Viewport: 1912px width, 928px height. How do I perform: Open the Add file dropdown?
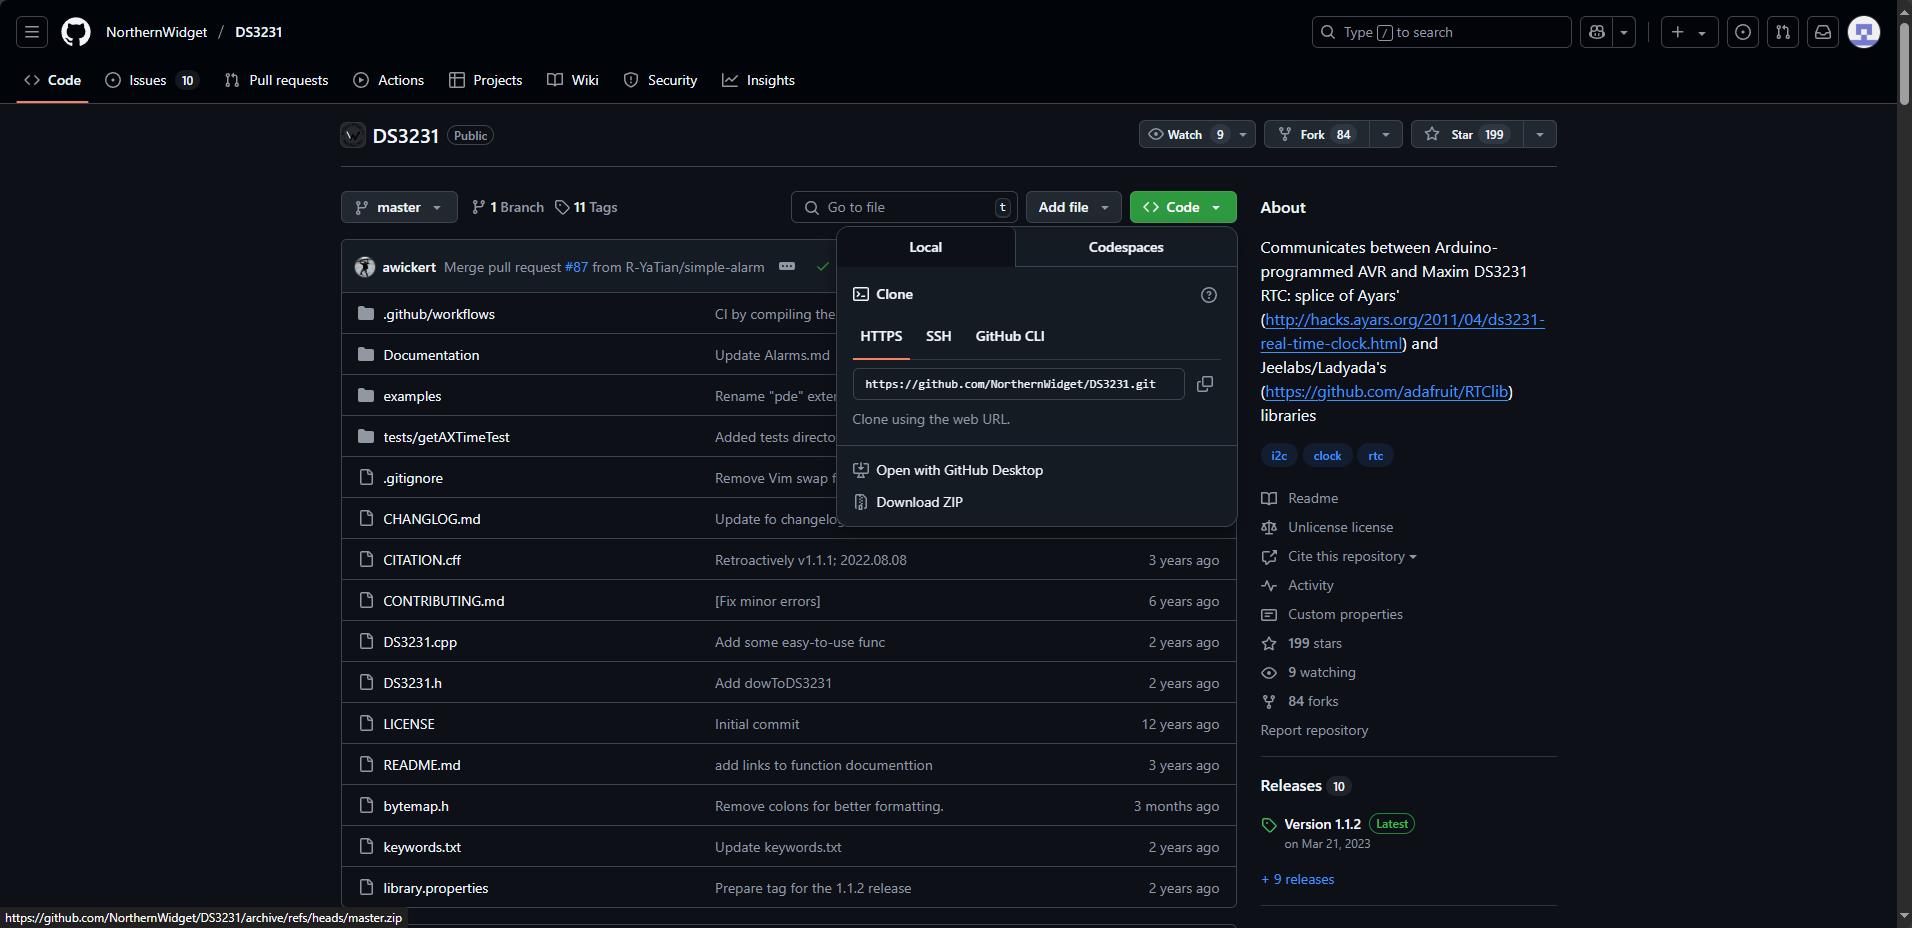pos(1073,207)
